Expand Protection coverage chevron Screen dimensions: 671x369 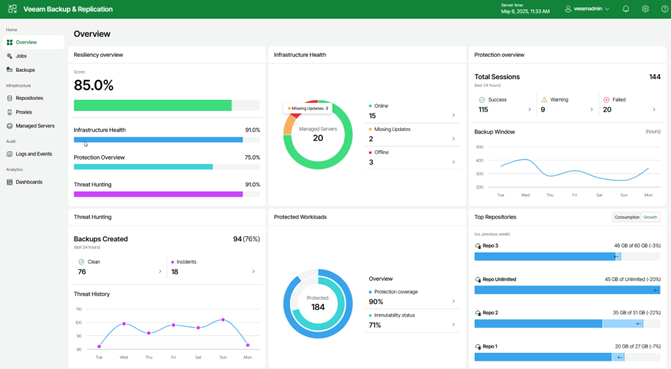(454, 301)
